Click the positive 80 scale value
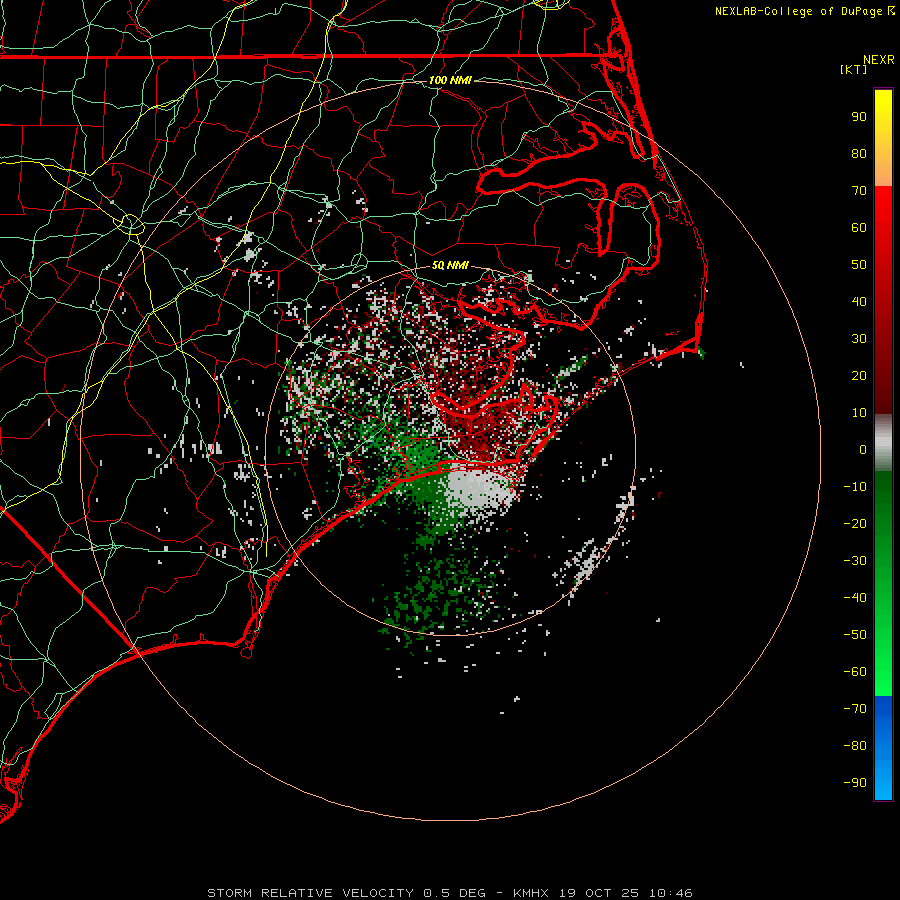 tap(859, 154)
